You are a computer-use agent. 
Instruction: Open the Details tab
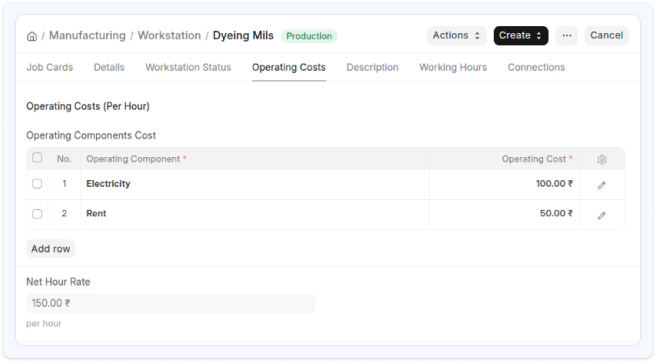[109, 67]
